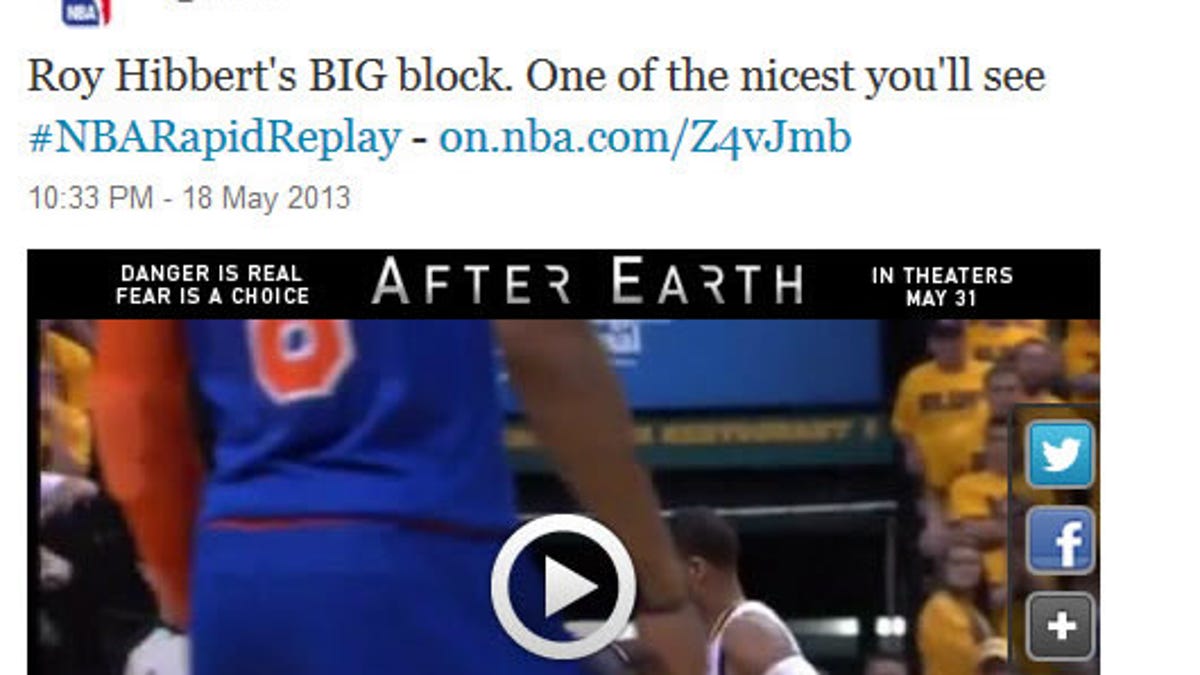Open more sharing options with the plus icon
The height and width of the screenshot is (675, 1200).
click(x=1061, y=627)
